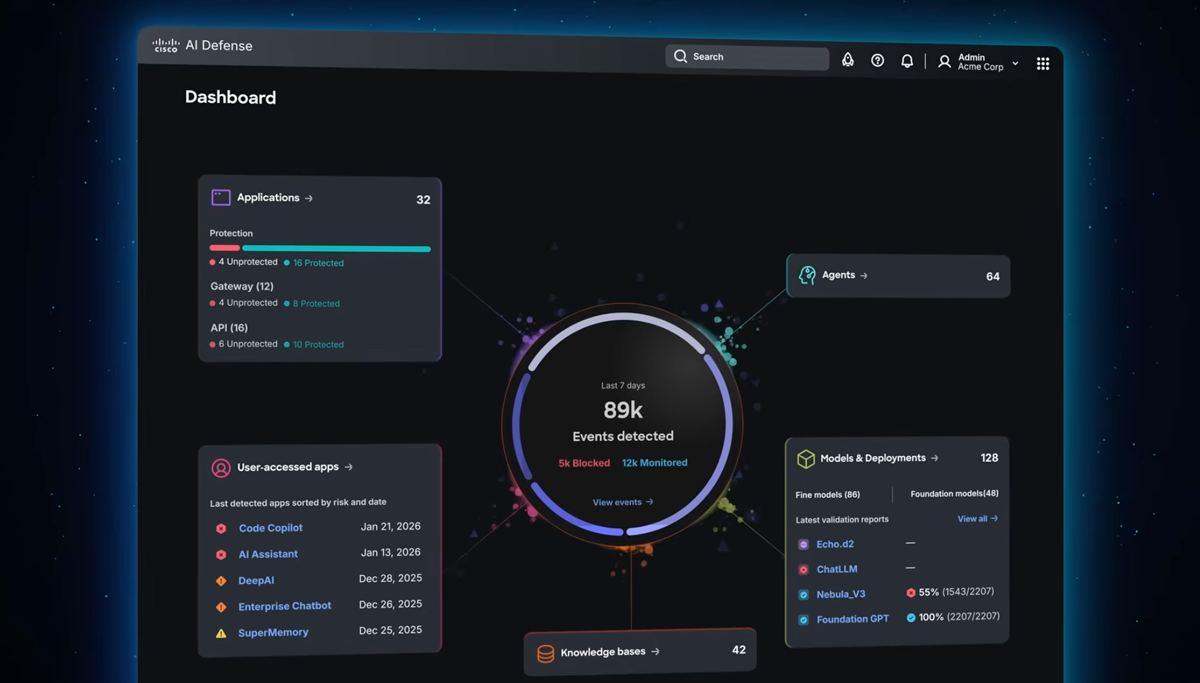Expand the Admin Acme Corp account dropdown
The width and height of the screenshot is (1200, 683).
point(1015,63)
